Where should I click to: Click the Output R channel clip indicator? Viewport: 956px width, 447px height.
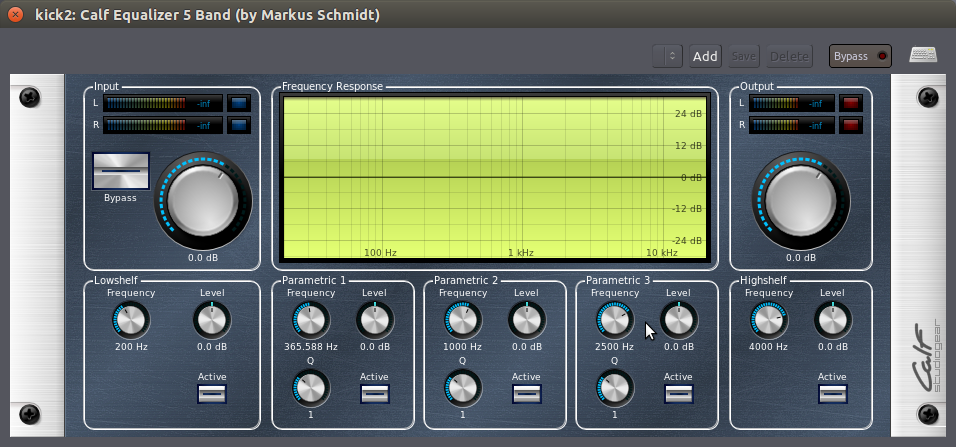(x=851, y=126)
